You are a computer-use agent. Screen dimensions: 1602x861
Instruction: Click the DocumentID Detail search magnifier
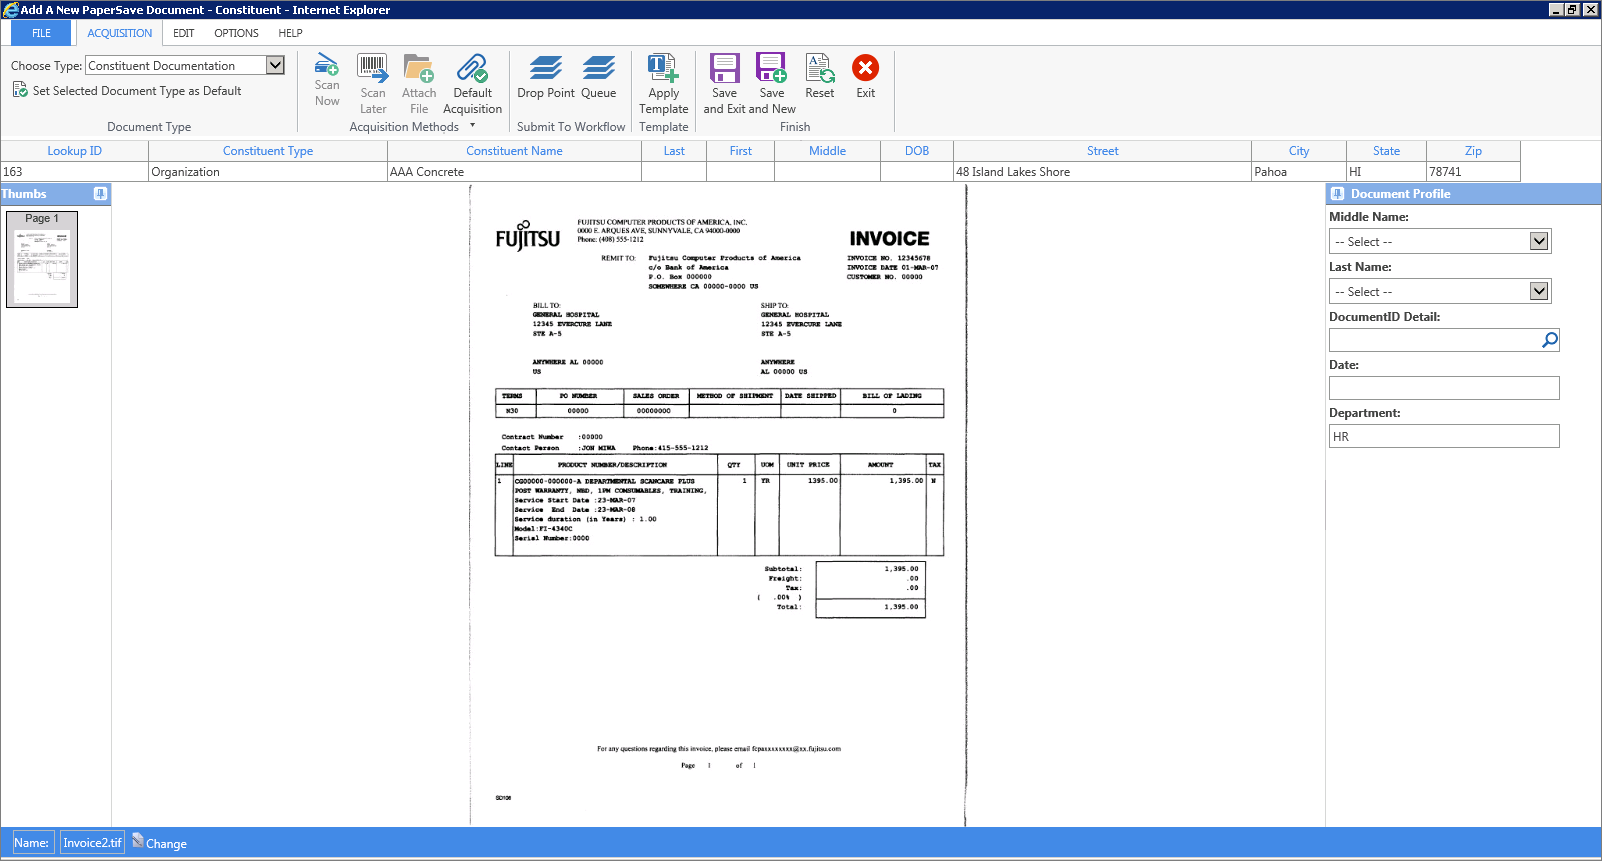(1550, 340)
